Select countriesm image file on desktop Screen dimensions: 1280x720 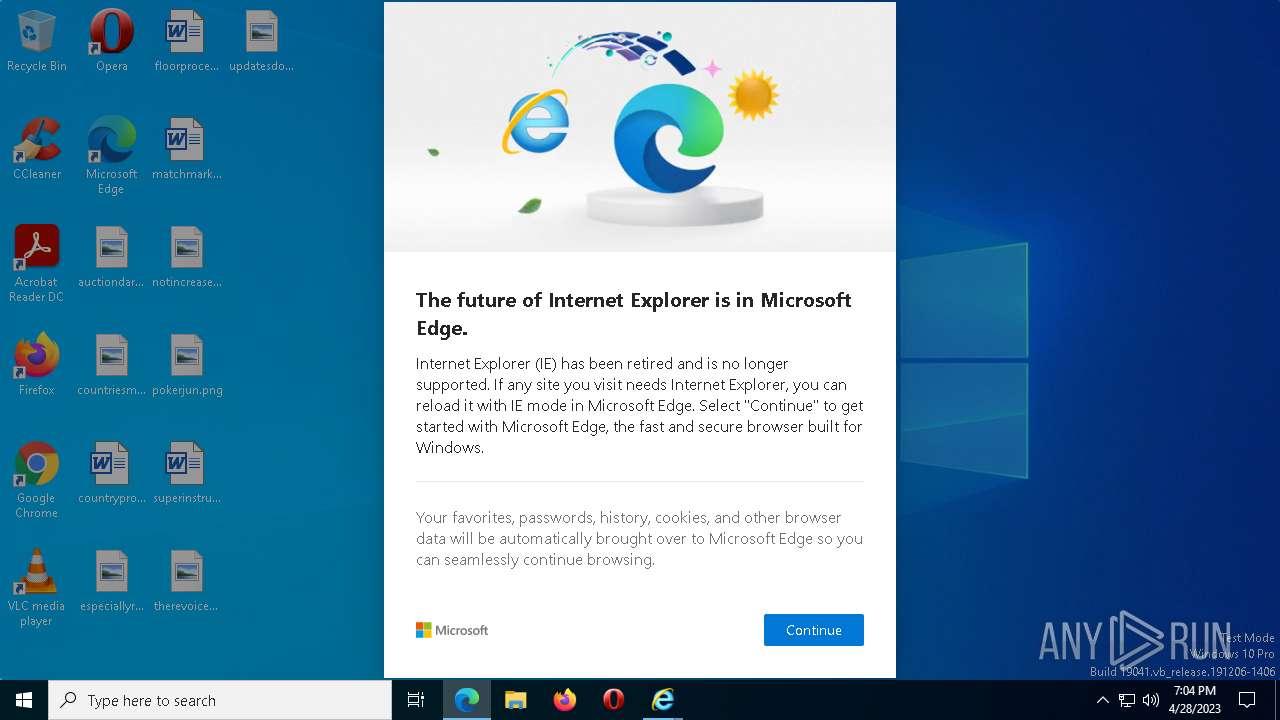click(x=112, y=365)
